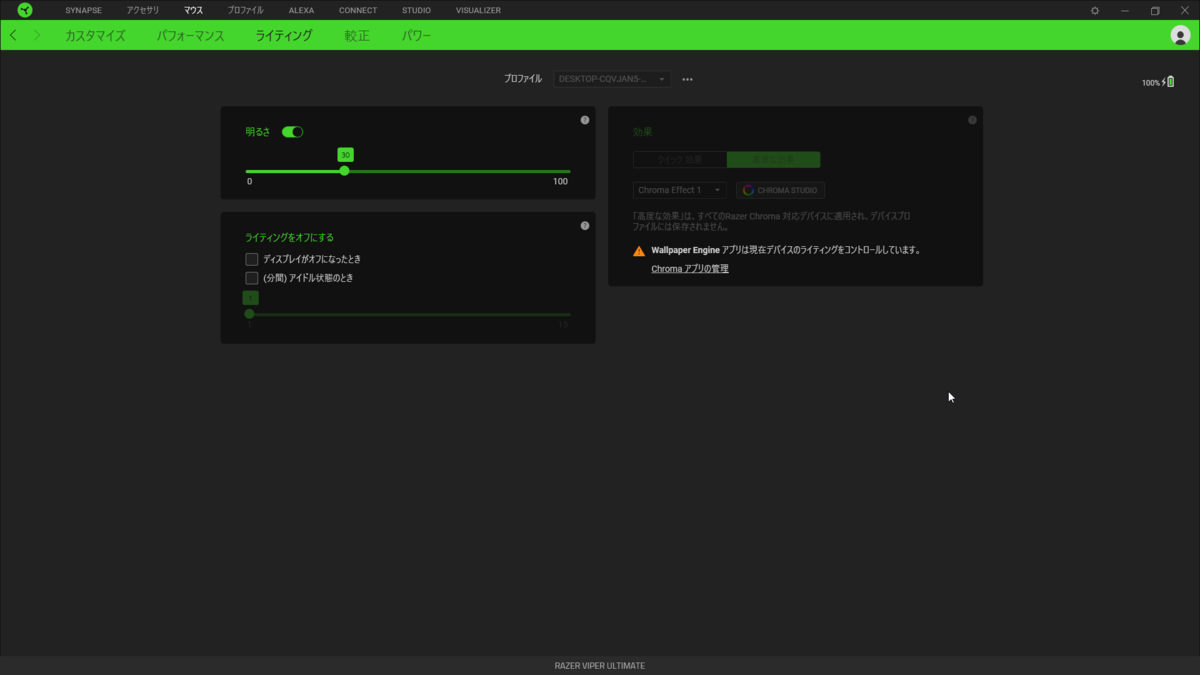This screenshot has height=675, width=1200.
Task: Launch CHROMA STUDIO
Action: [780, 190]
